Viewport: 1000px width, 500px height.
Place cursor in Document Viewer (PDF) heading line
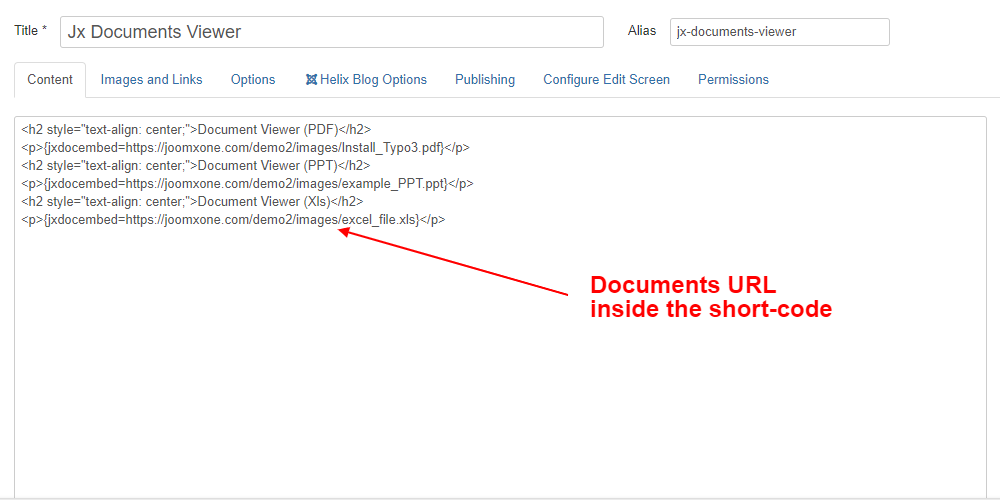(x=196, y=130)
